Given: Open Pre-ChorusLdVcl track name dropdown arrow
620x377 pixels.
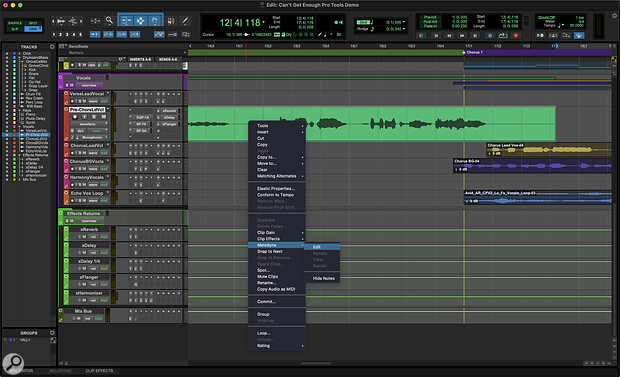Looking at the screenshot, I should pos(108,109).
